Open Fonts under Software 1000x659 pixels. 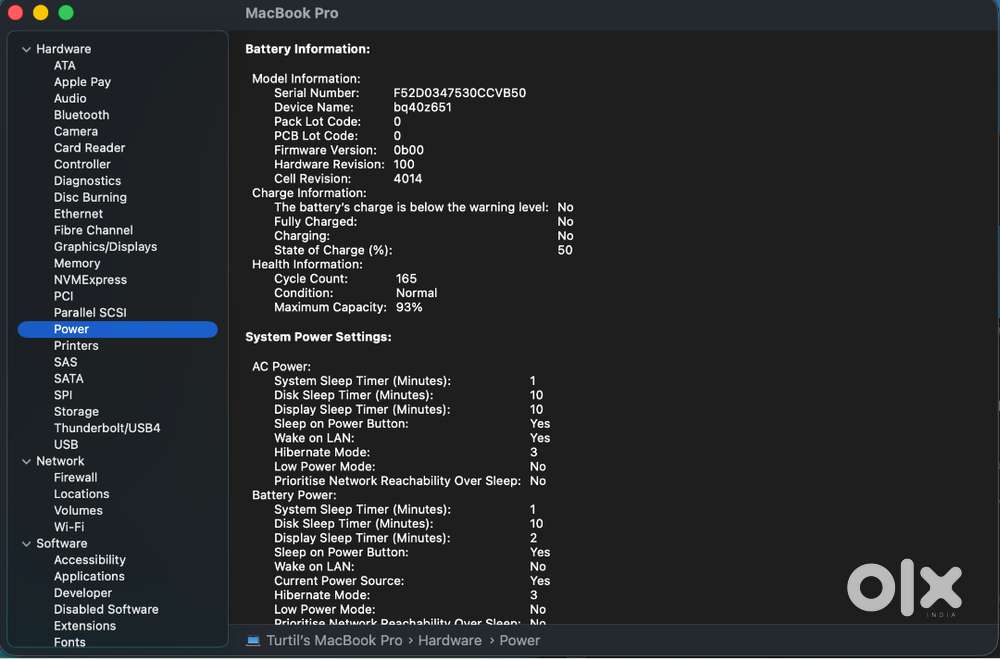coord(70,642)
